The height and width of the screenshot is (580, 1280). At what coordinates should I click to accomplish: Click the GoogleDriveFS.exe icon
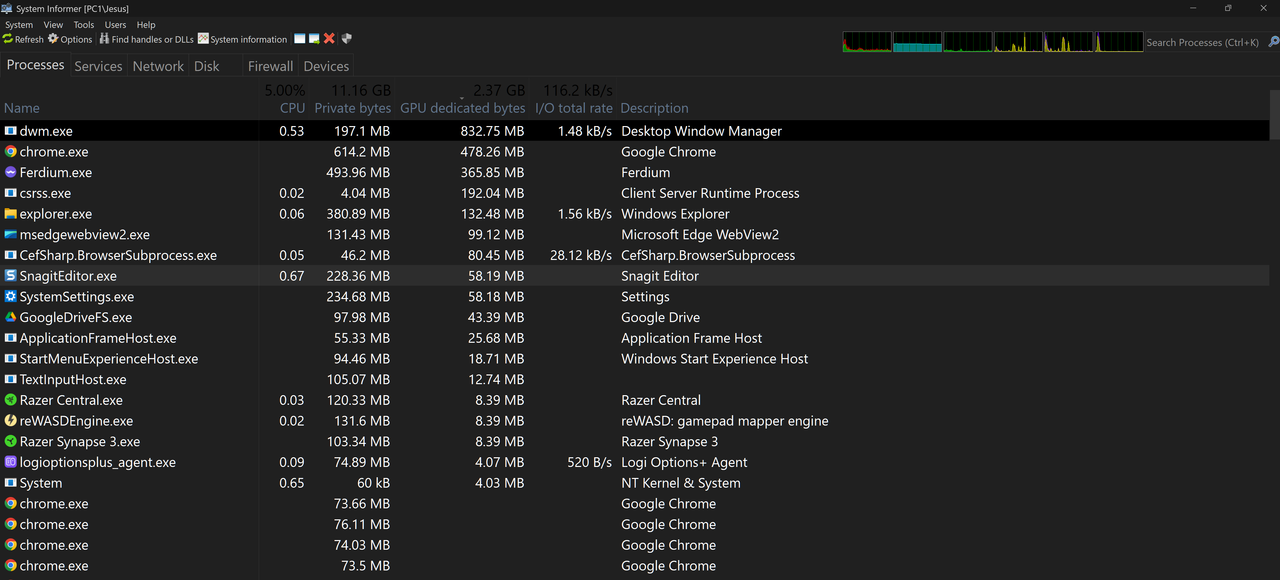10,317
